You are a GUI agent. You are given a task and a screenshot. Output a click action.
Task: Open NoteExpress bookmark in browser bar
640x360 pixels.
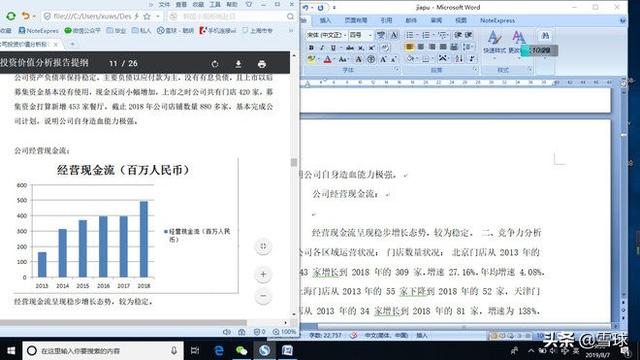tap(39, 31)
